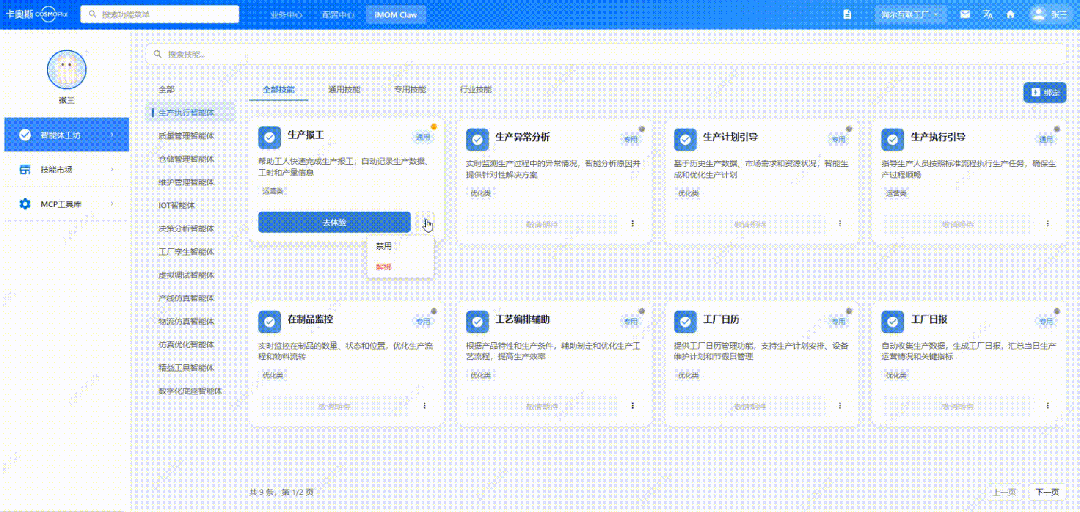This screenshot has height=512, width=1080.
Task: Go to next page with 下一页
Action: point(1046,492)
